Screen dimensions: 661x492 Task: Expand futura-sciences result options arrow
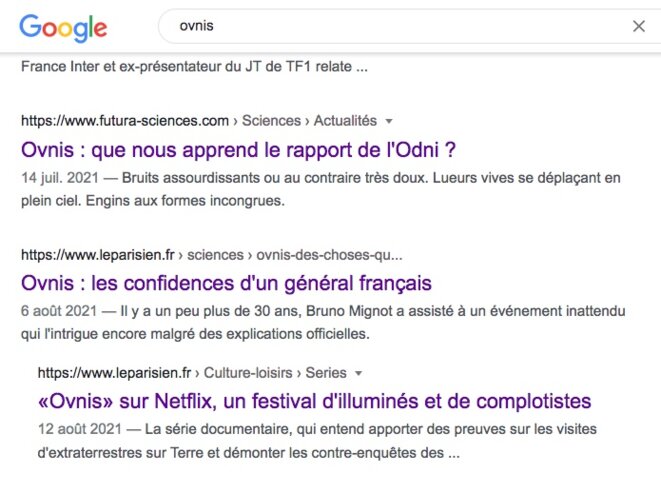389,121
